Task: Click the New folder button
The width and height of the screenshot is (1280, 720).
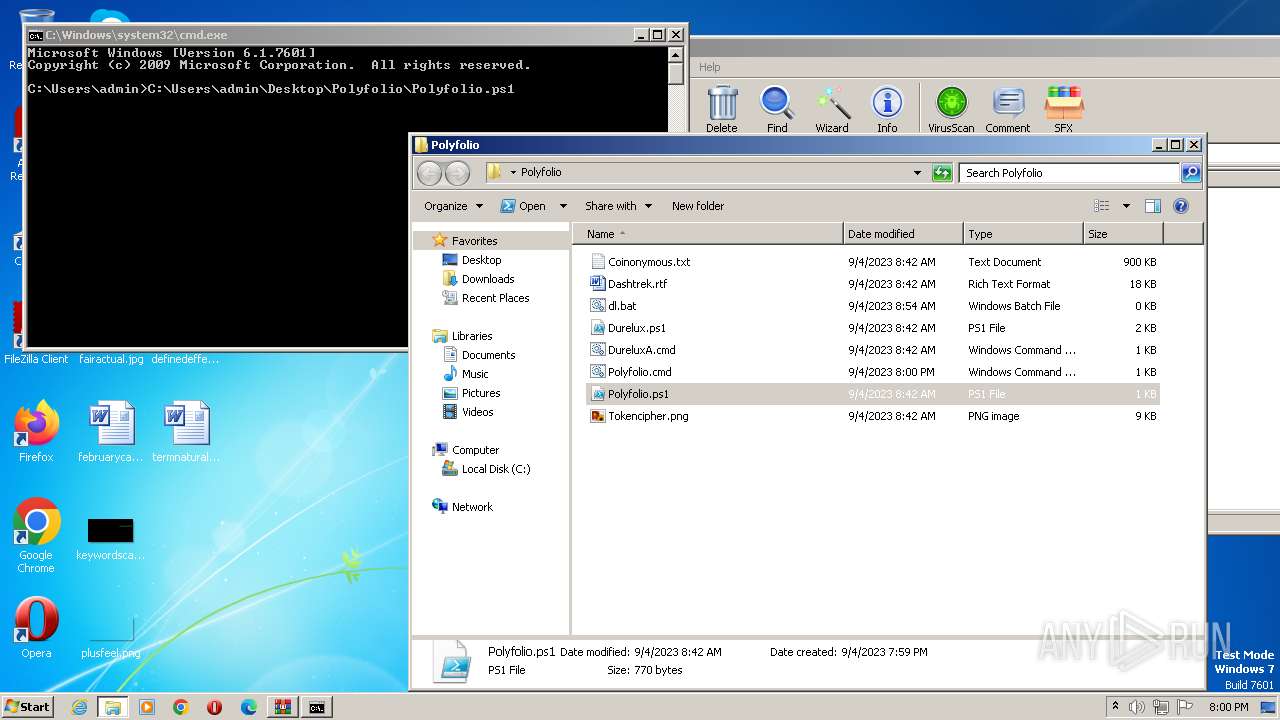Action: point(698,206)
